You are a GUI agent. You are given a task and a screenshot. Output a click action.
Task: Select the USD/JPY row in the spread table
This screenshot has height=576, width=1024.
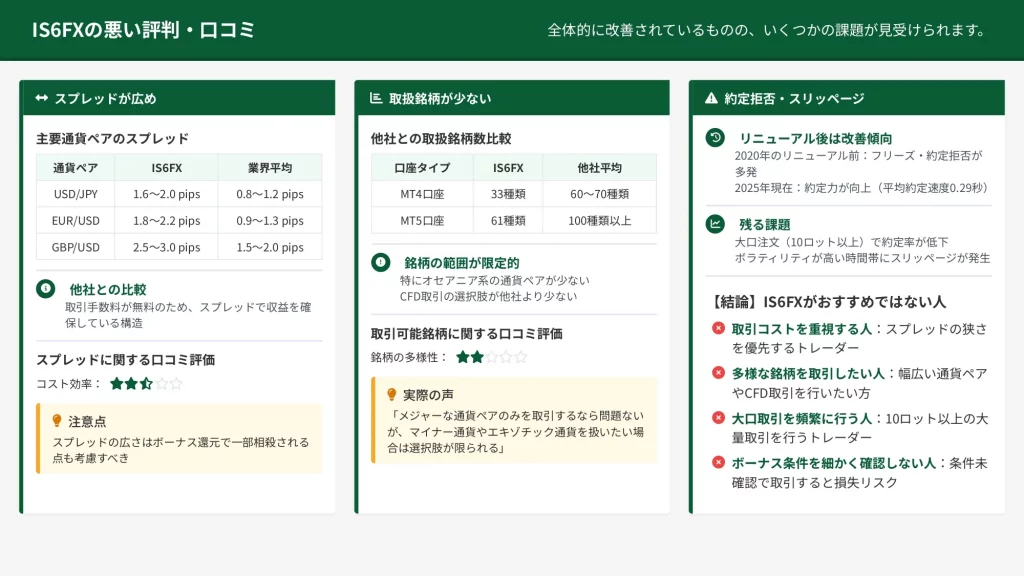click(x=179, y=194)
